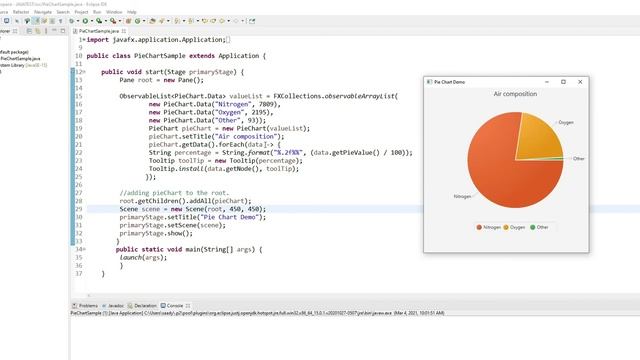Open the Refactor menu
The width and height of the screenshot is (640, 360).
point(21,12)
